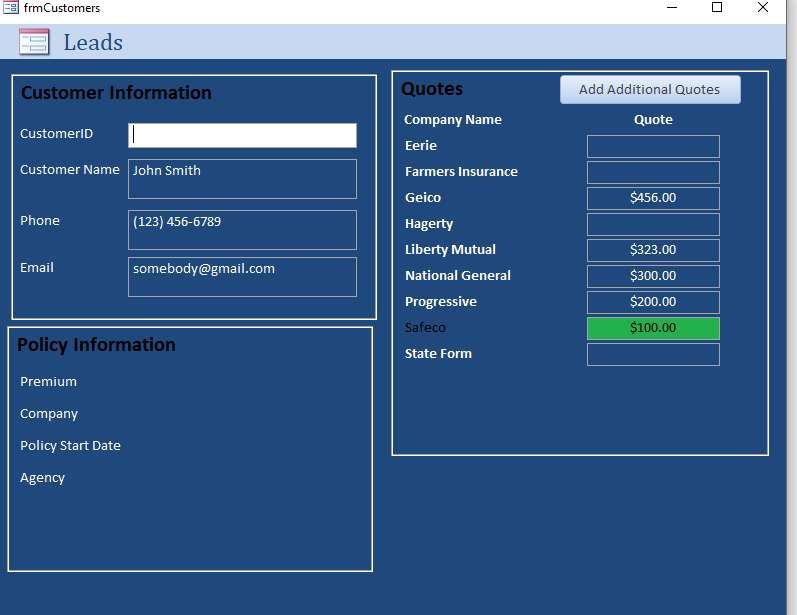
Task: Click the Quotes section heading
Action: [432, 89]
